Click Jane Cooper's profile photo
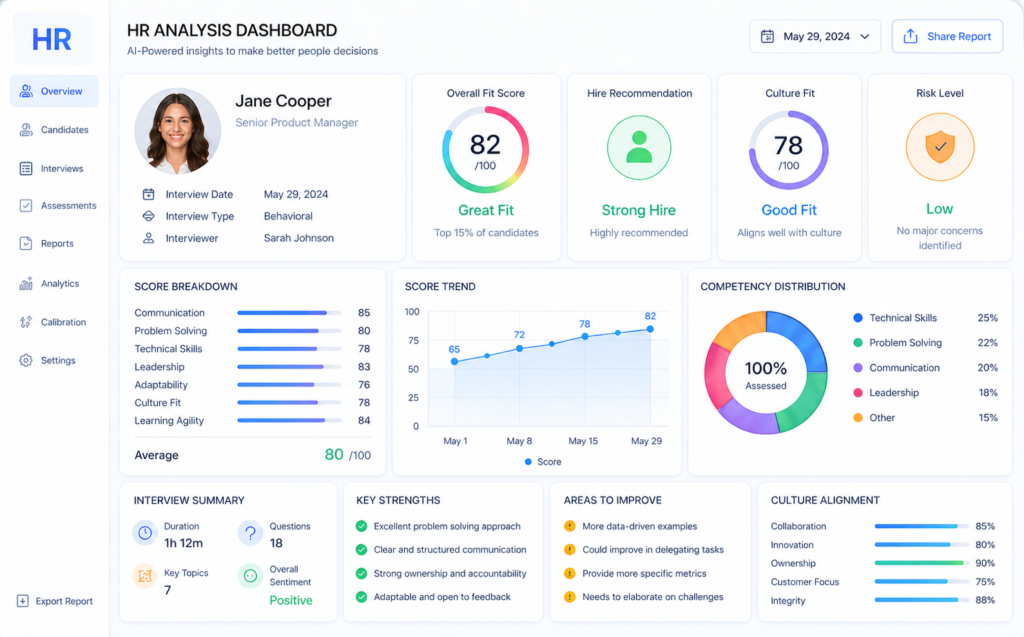The width and height of the screenshot is (1024, 637). pyautogui.click(x=178, y=131)
